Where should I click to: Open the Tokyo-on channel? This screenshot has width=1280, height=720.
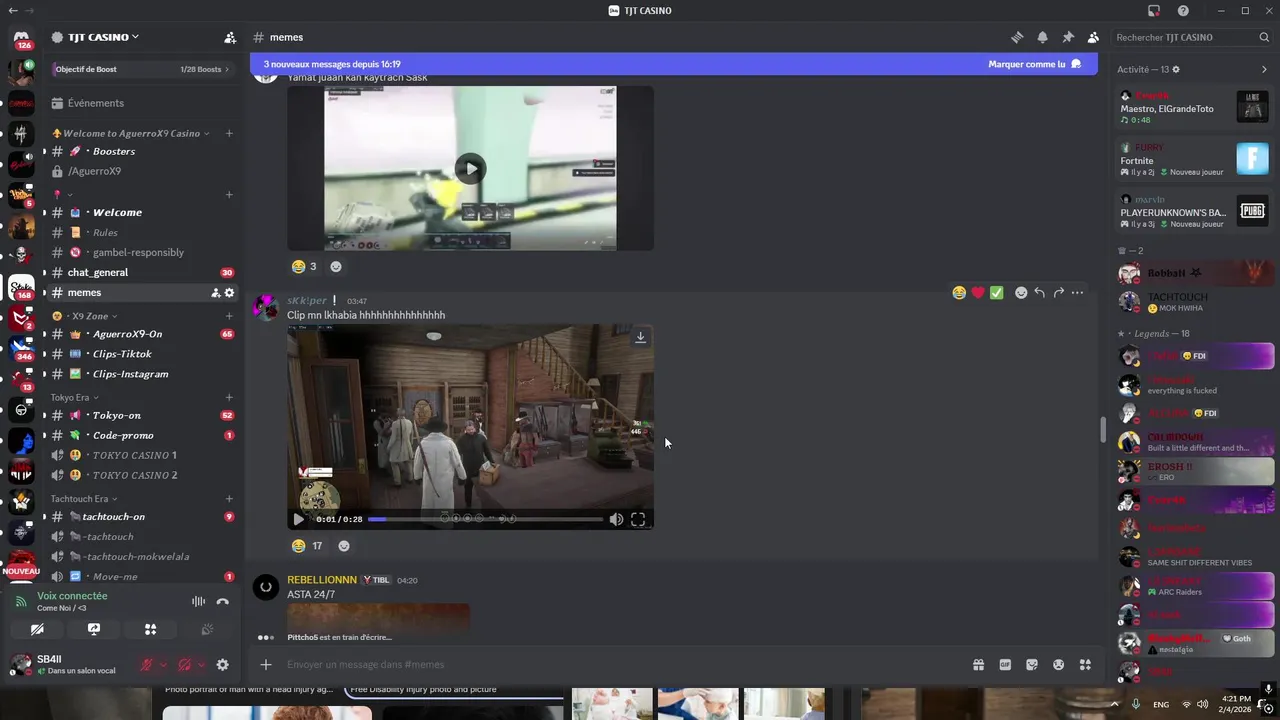(x=144, y=415)
